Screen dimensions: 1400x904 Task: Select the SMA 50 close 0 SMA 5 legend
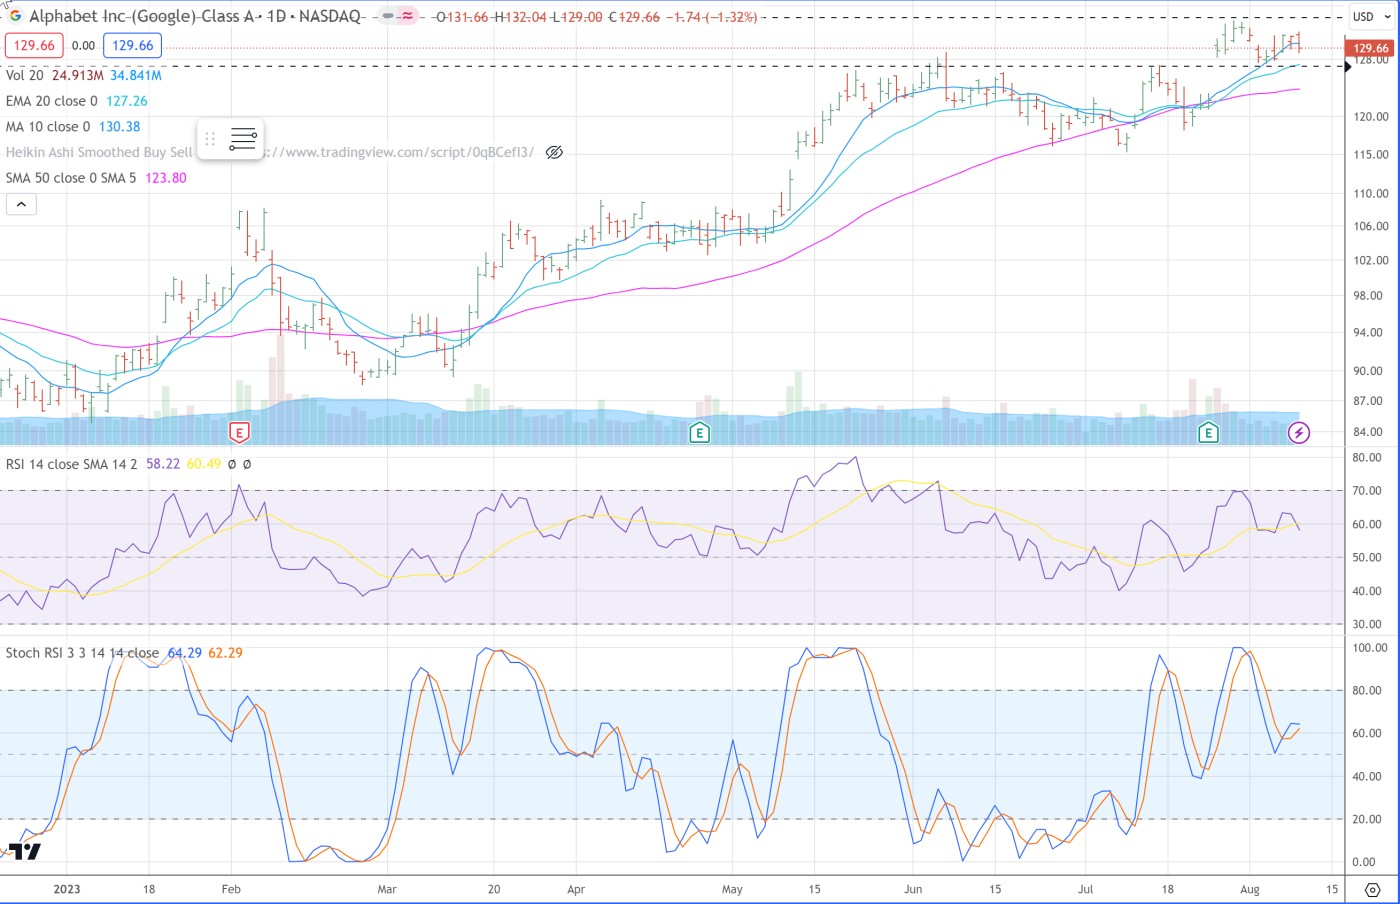point(71,178)
